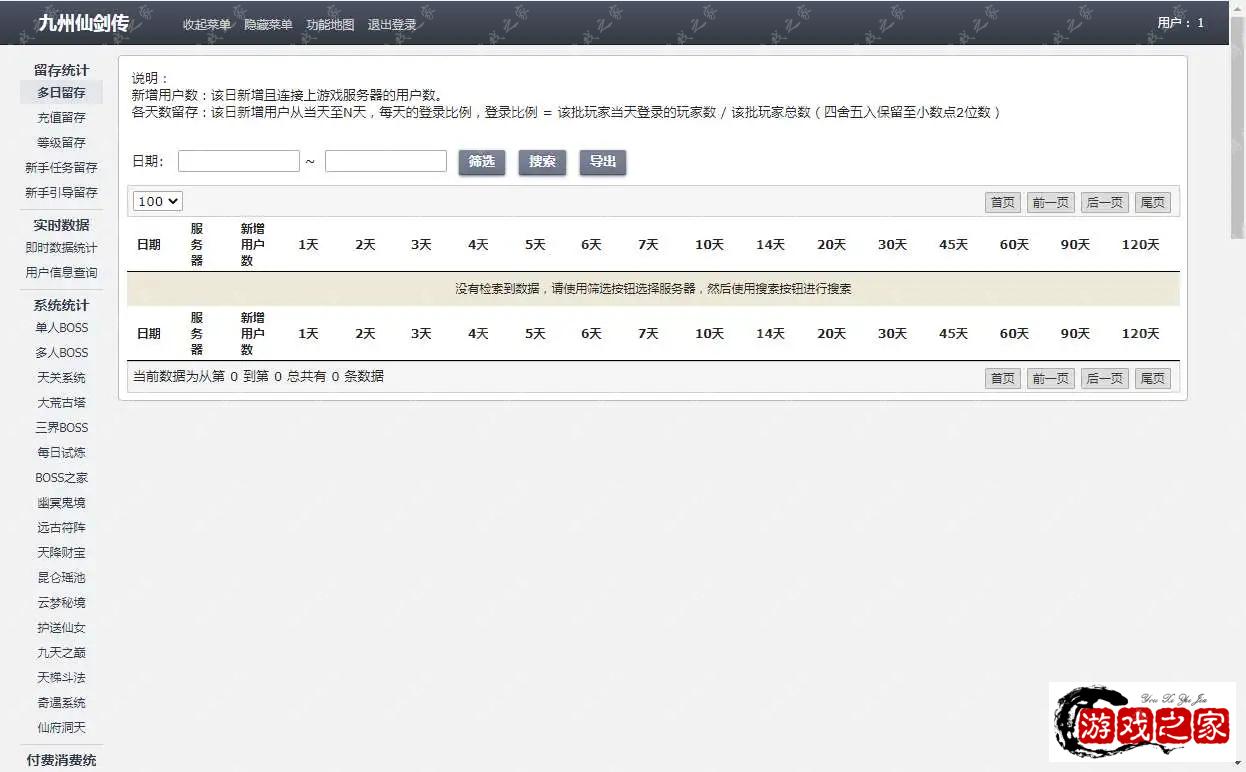Click the 游戏之家 logo image
Screen dimensions: 1246x772
point(1142,722)
